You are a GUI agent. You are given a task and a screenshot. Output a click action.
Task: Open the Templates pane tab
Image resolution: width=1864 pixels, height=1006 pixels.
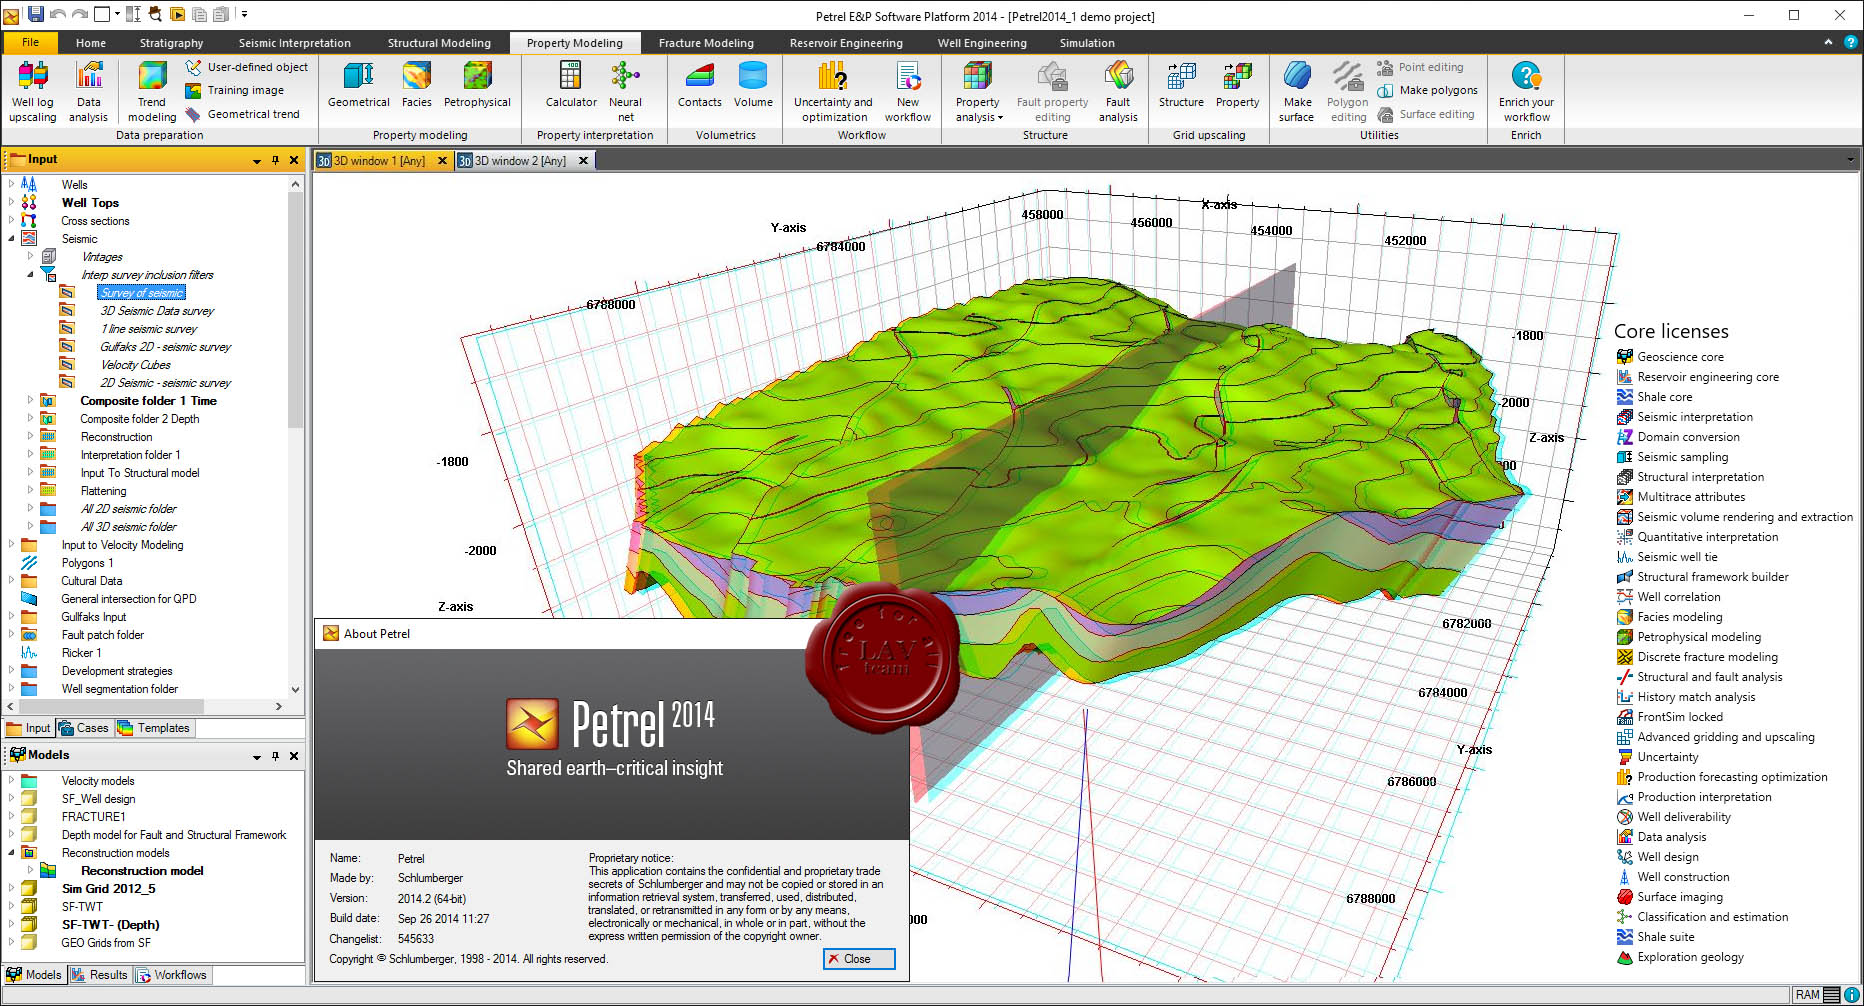point(153,728)
